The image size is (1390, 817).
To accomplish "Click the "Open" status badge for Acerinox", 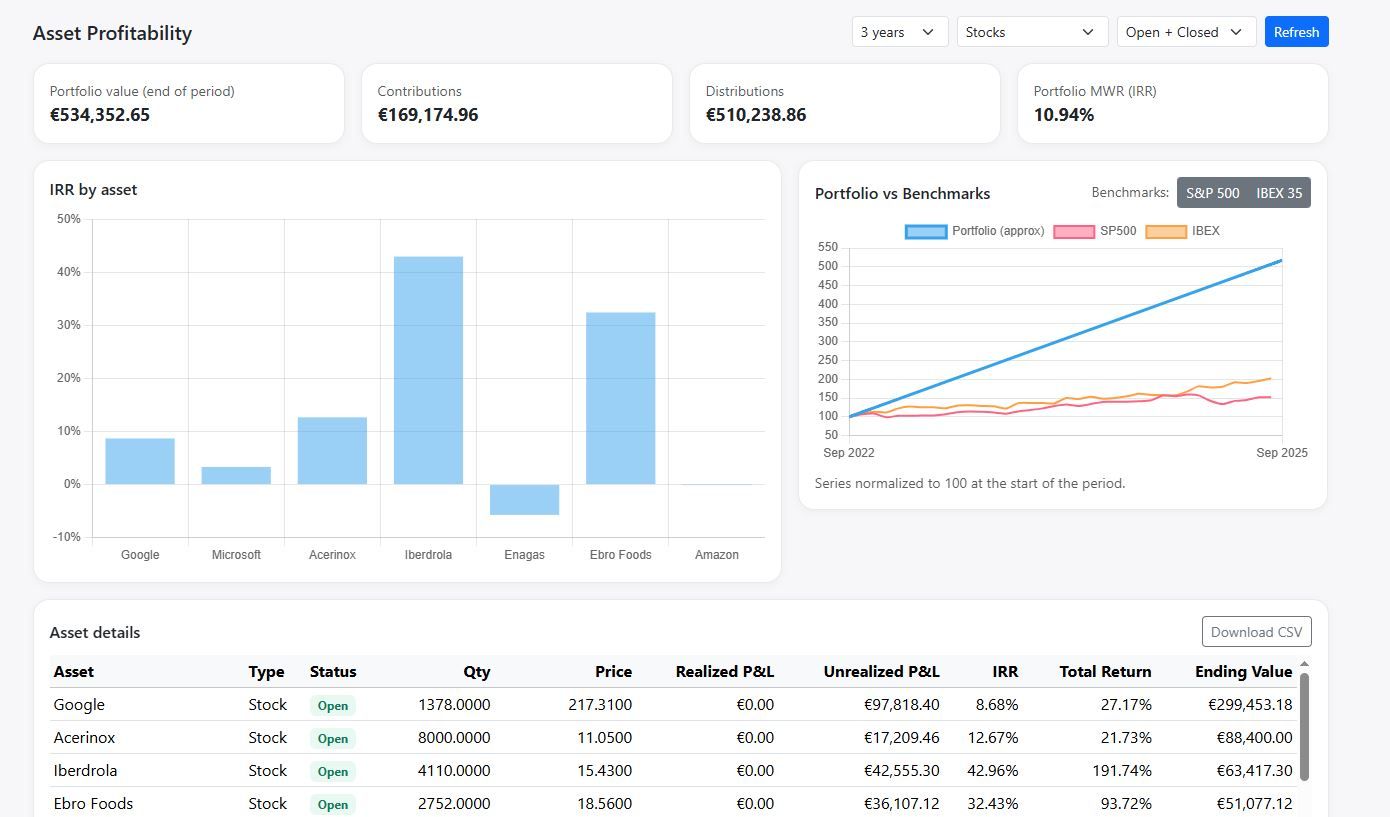I will click(332, 738).
